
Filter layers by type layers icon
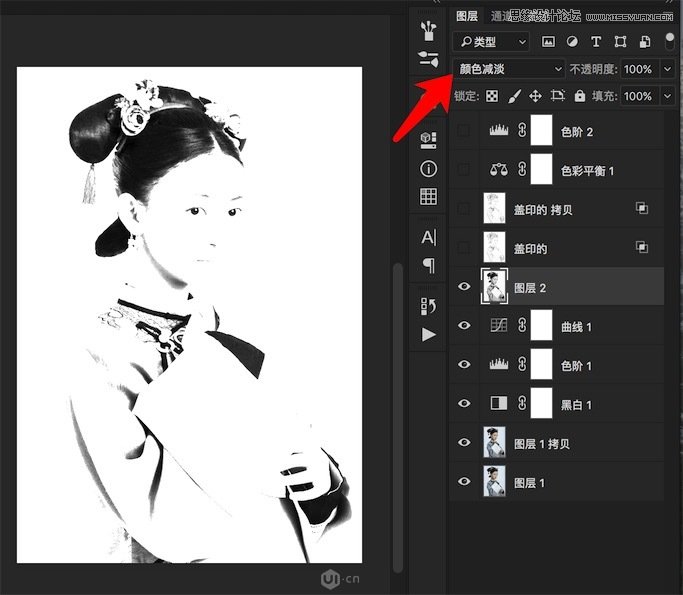(x=596, y=42)
